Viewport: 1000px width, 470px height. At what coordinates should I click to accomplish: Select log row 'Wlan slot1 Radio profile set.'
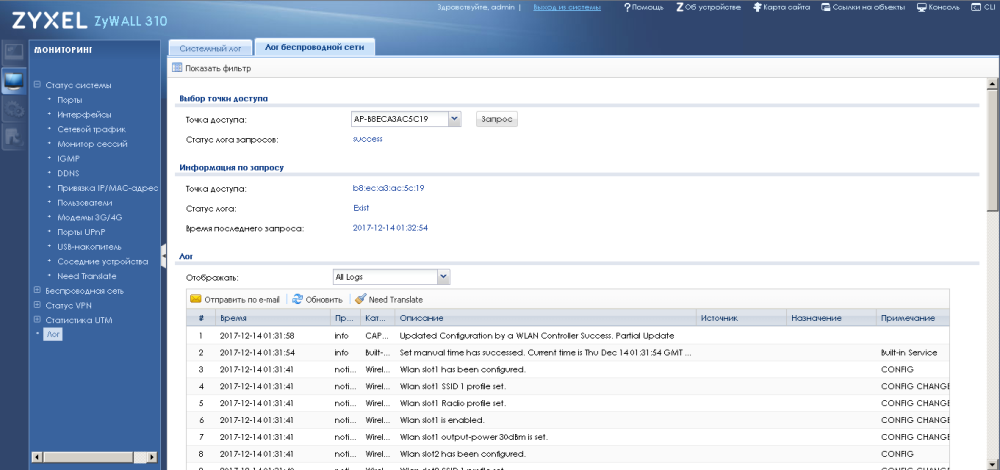(568, 403)
